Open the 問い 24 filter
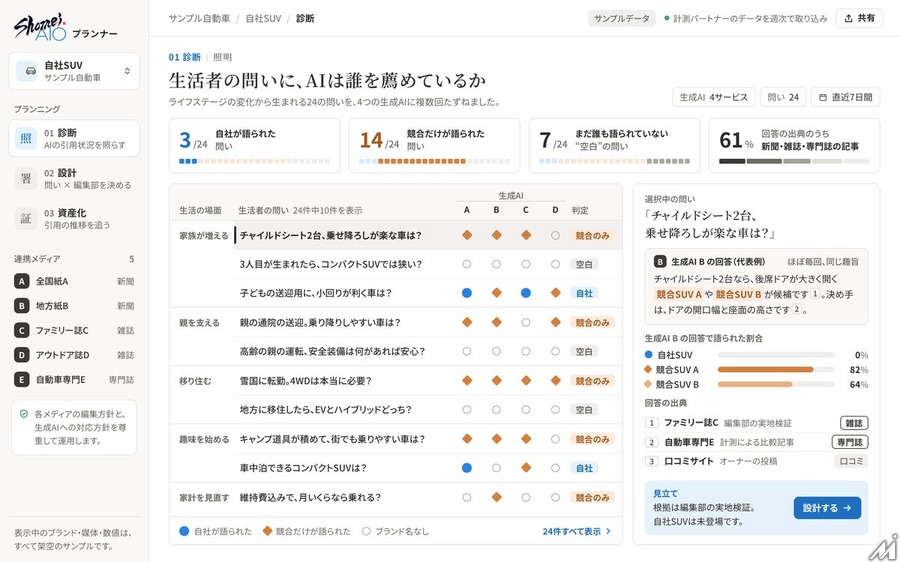This screenshot has height=562, width=900. [x=783, y=97]
